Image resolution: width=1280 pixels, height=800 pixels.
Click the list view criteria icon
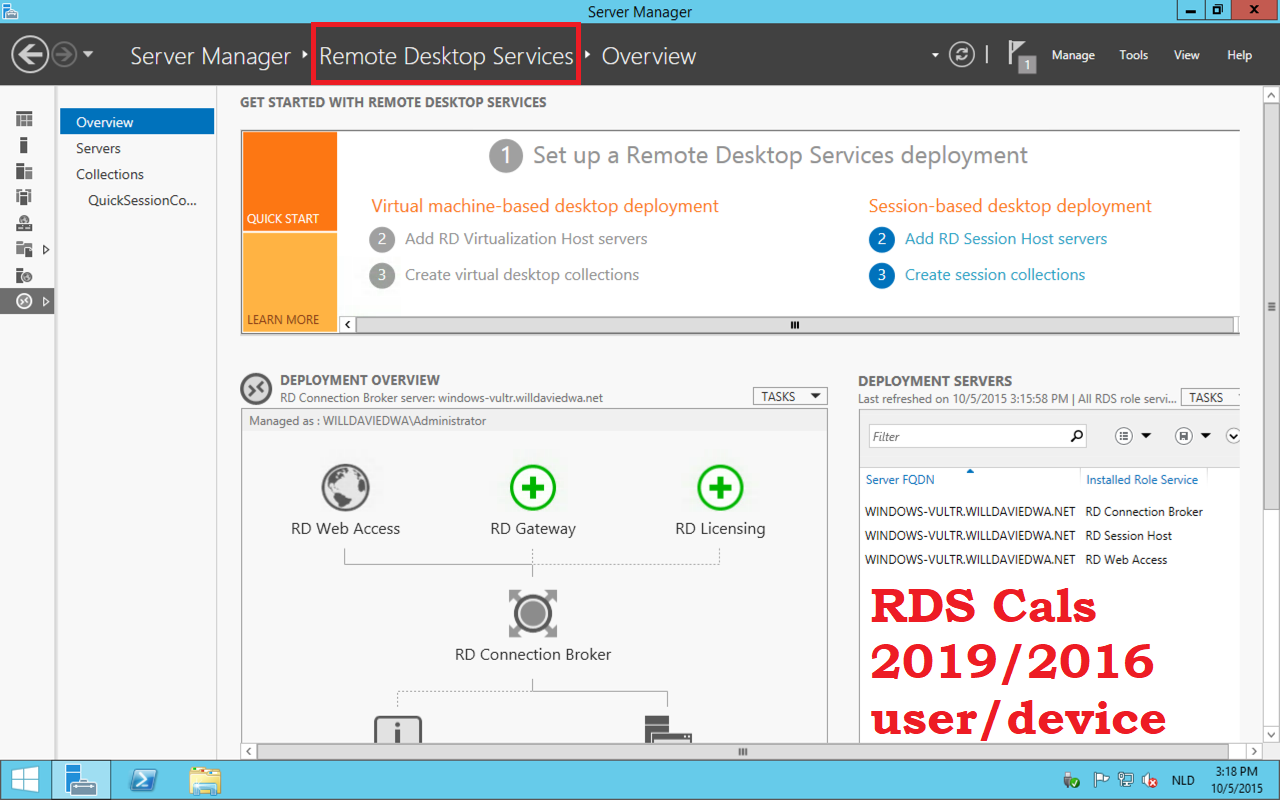[1124, 436]
